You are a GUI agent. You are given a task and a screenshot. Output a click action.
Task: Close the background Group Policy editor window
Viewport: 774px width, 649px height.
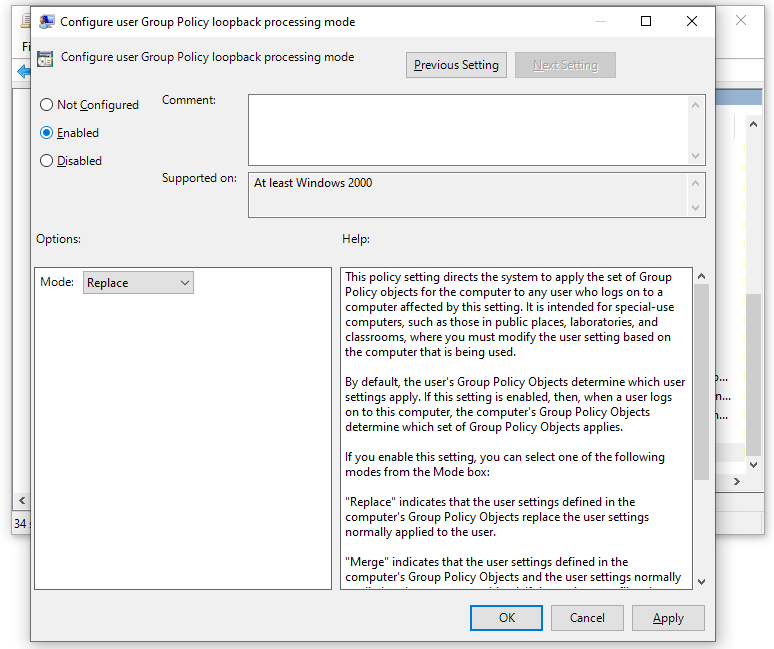740,20
